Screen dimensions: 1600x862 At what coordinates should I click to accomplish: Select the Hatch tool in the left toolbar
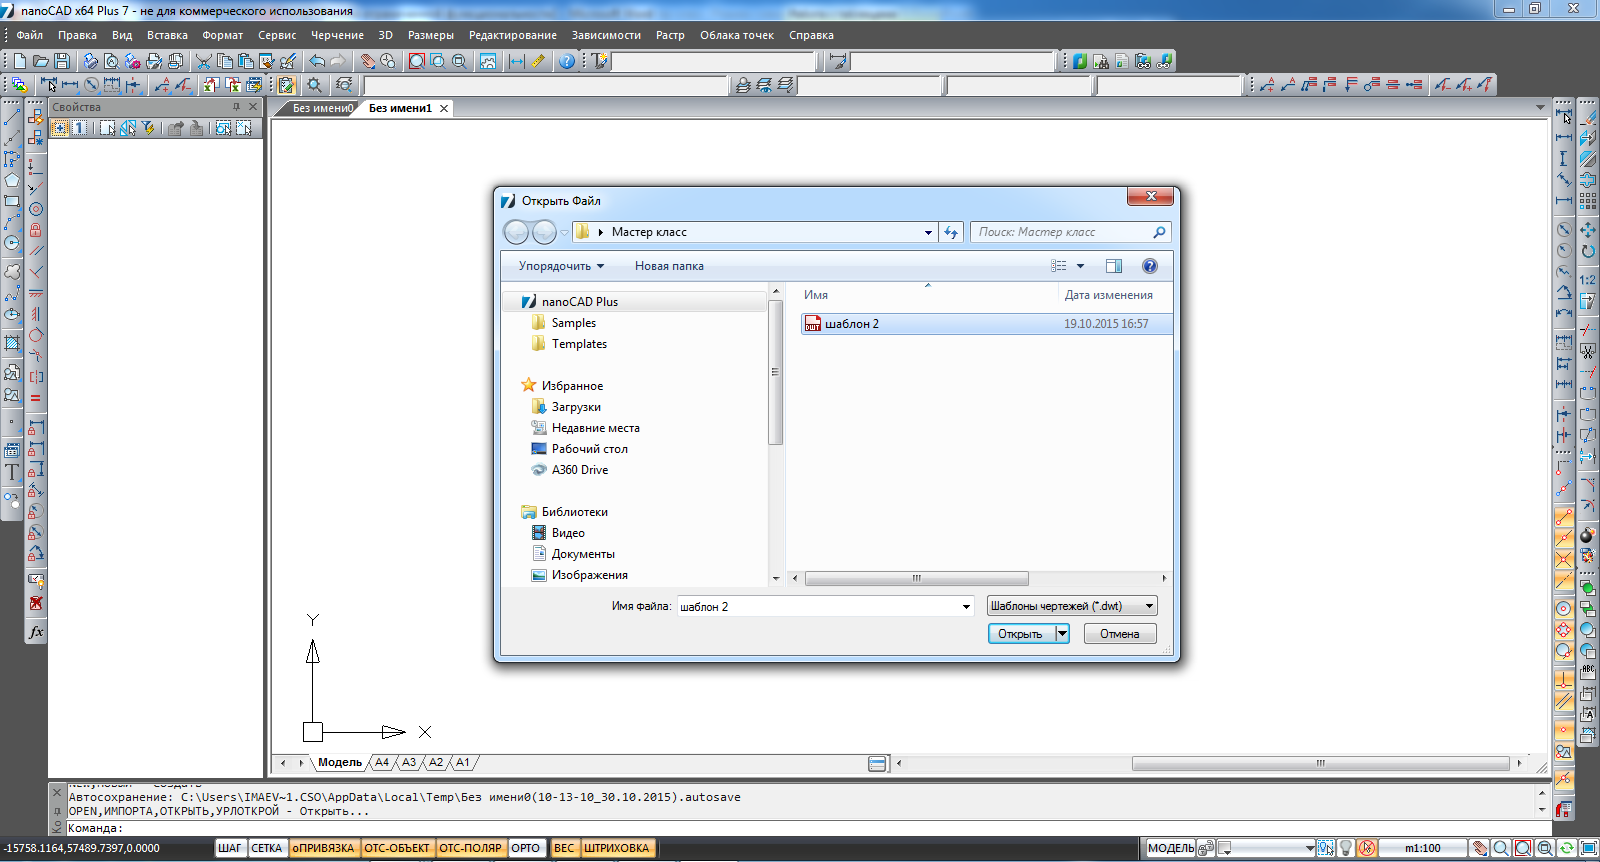(x=12, y=343)
